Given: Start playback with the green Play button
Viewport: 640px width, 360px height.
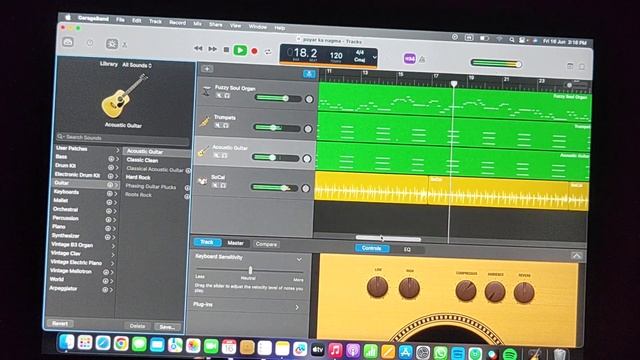Looking at the screenshot, I should click(240, 50).
